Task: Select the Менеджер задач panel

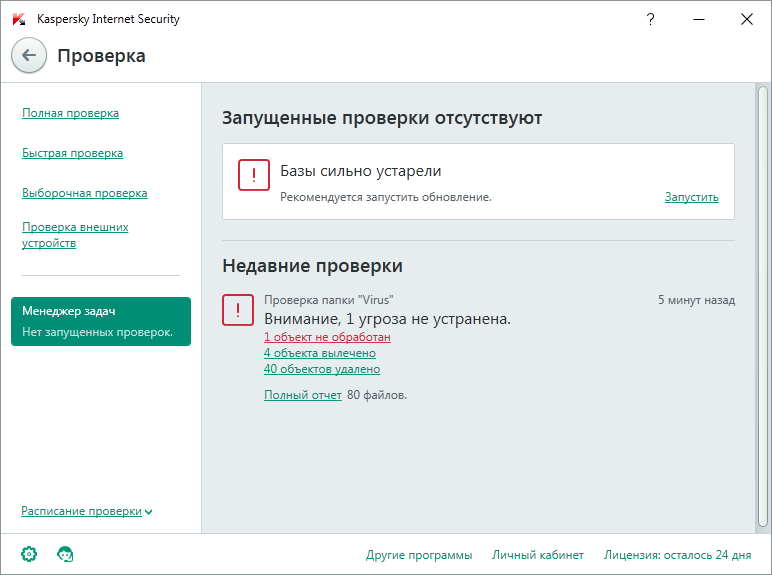Action: click(101, 321)
